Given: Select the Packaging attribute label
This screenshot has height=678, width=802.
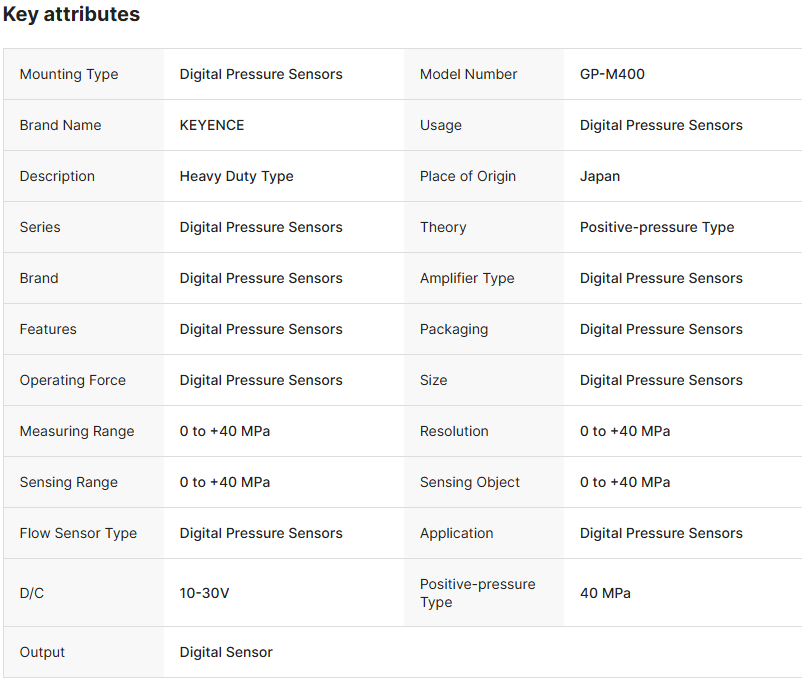Looking at the screenshot, I should click(454, 329).
